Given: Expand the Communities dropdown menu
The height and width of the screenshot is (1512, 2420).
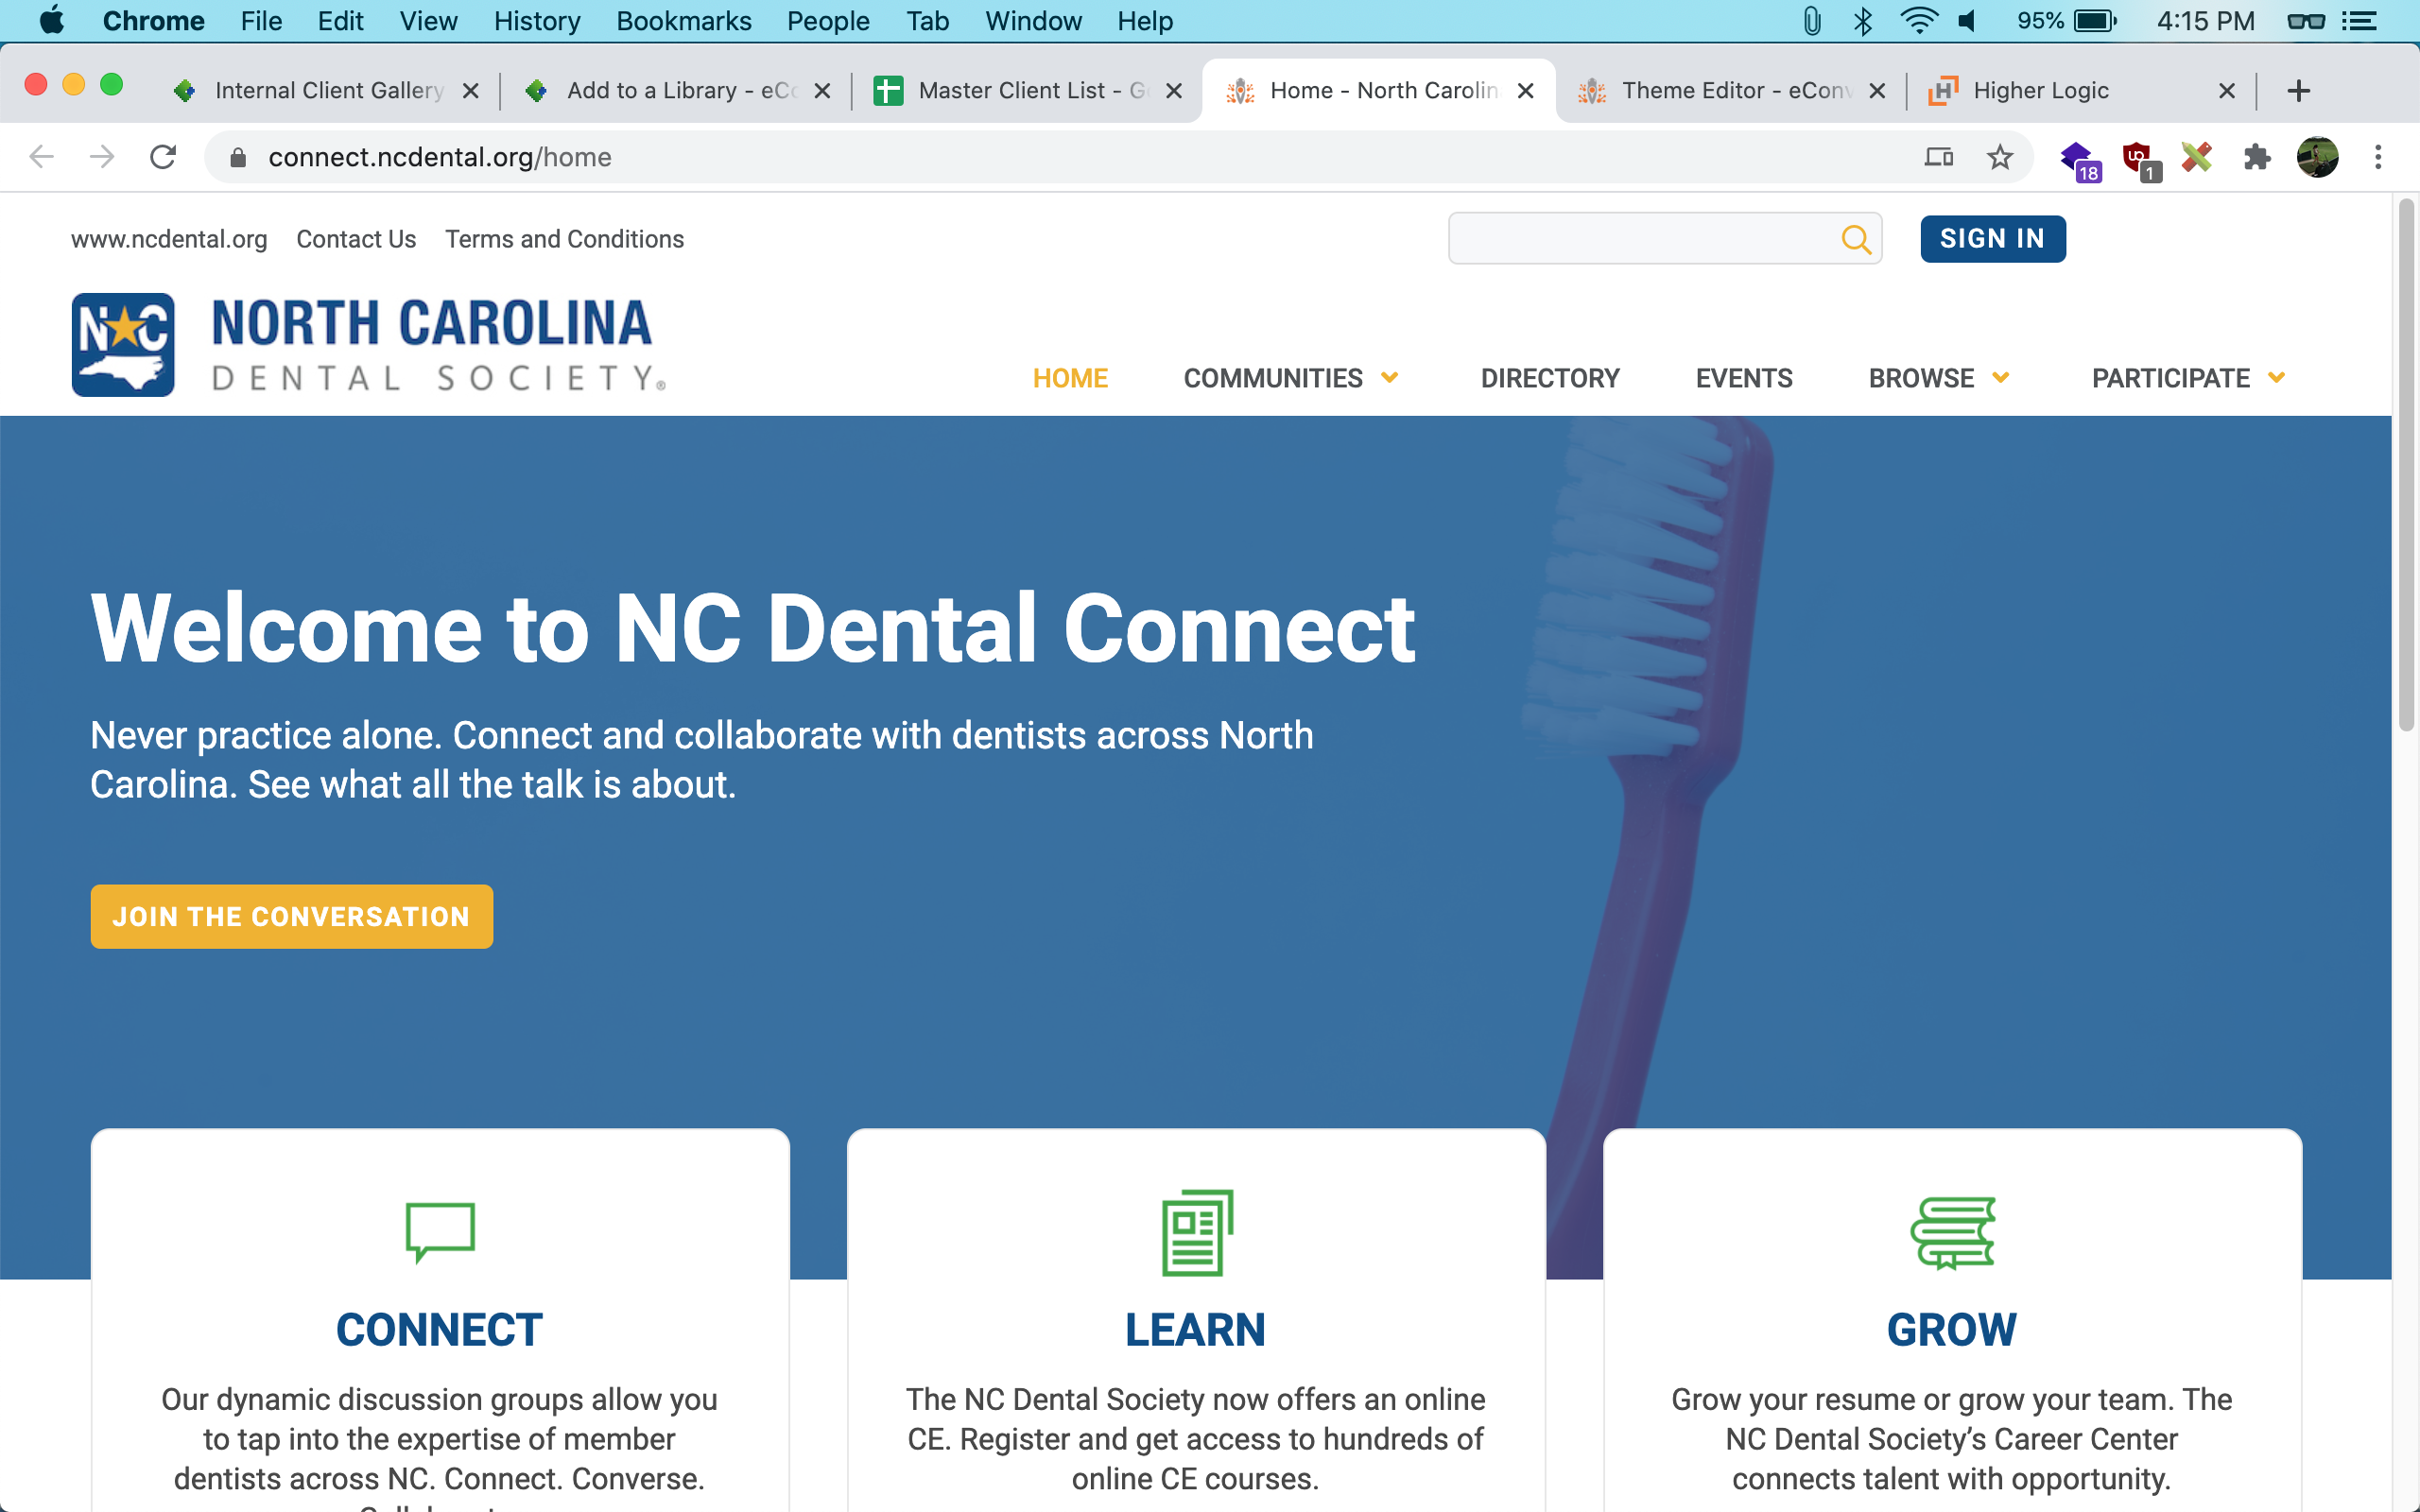Looking at the screenshot, I should click(1290, 378).
